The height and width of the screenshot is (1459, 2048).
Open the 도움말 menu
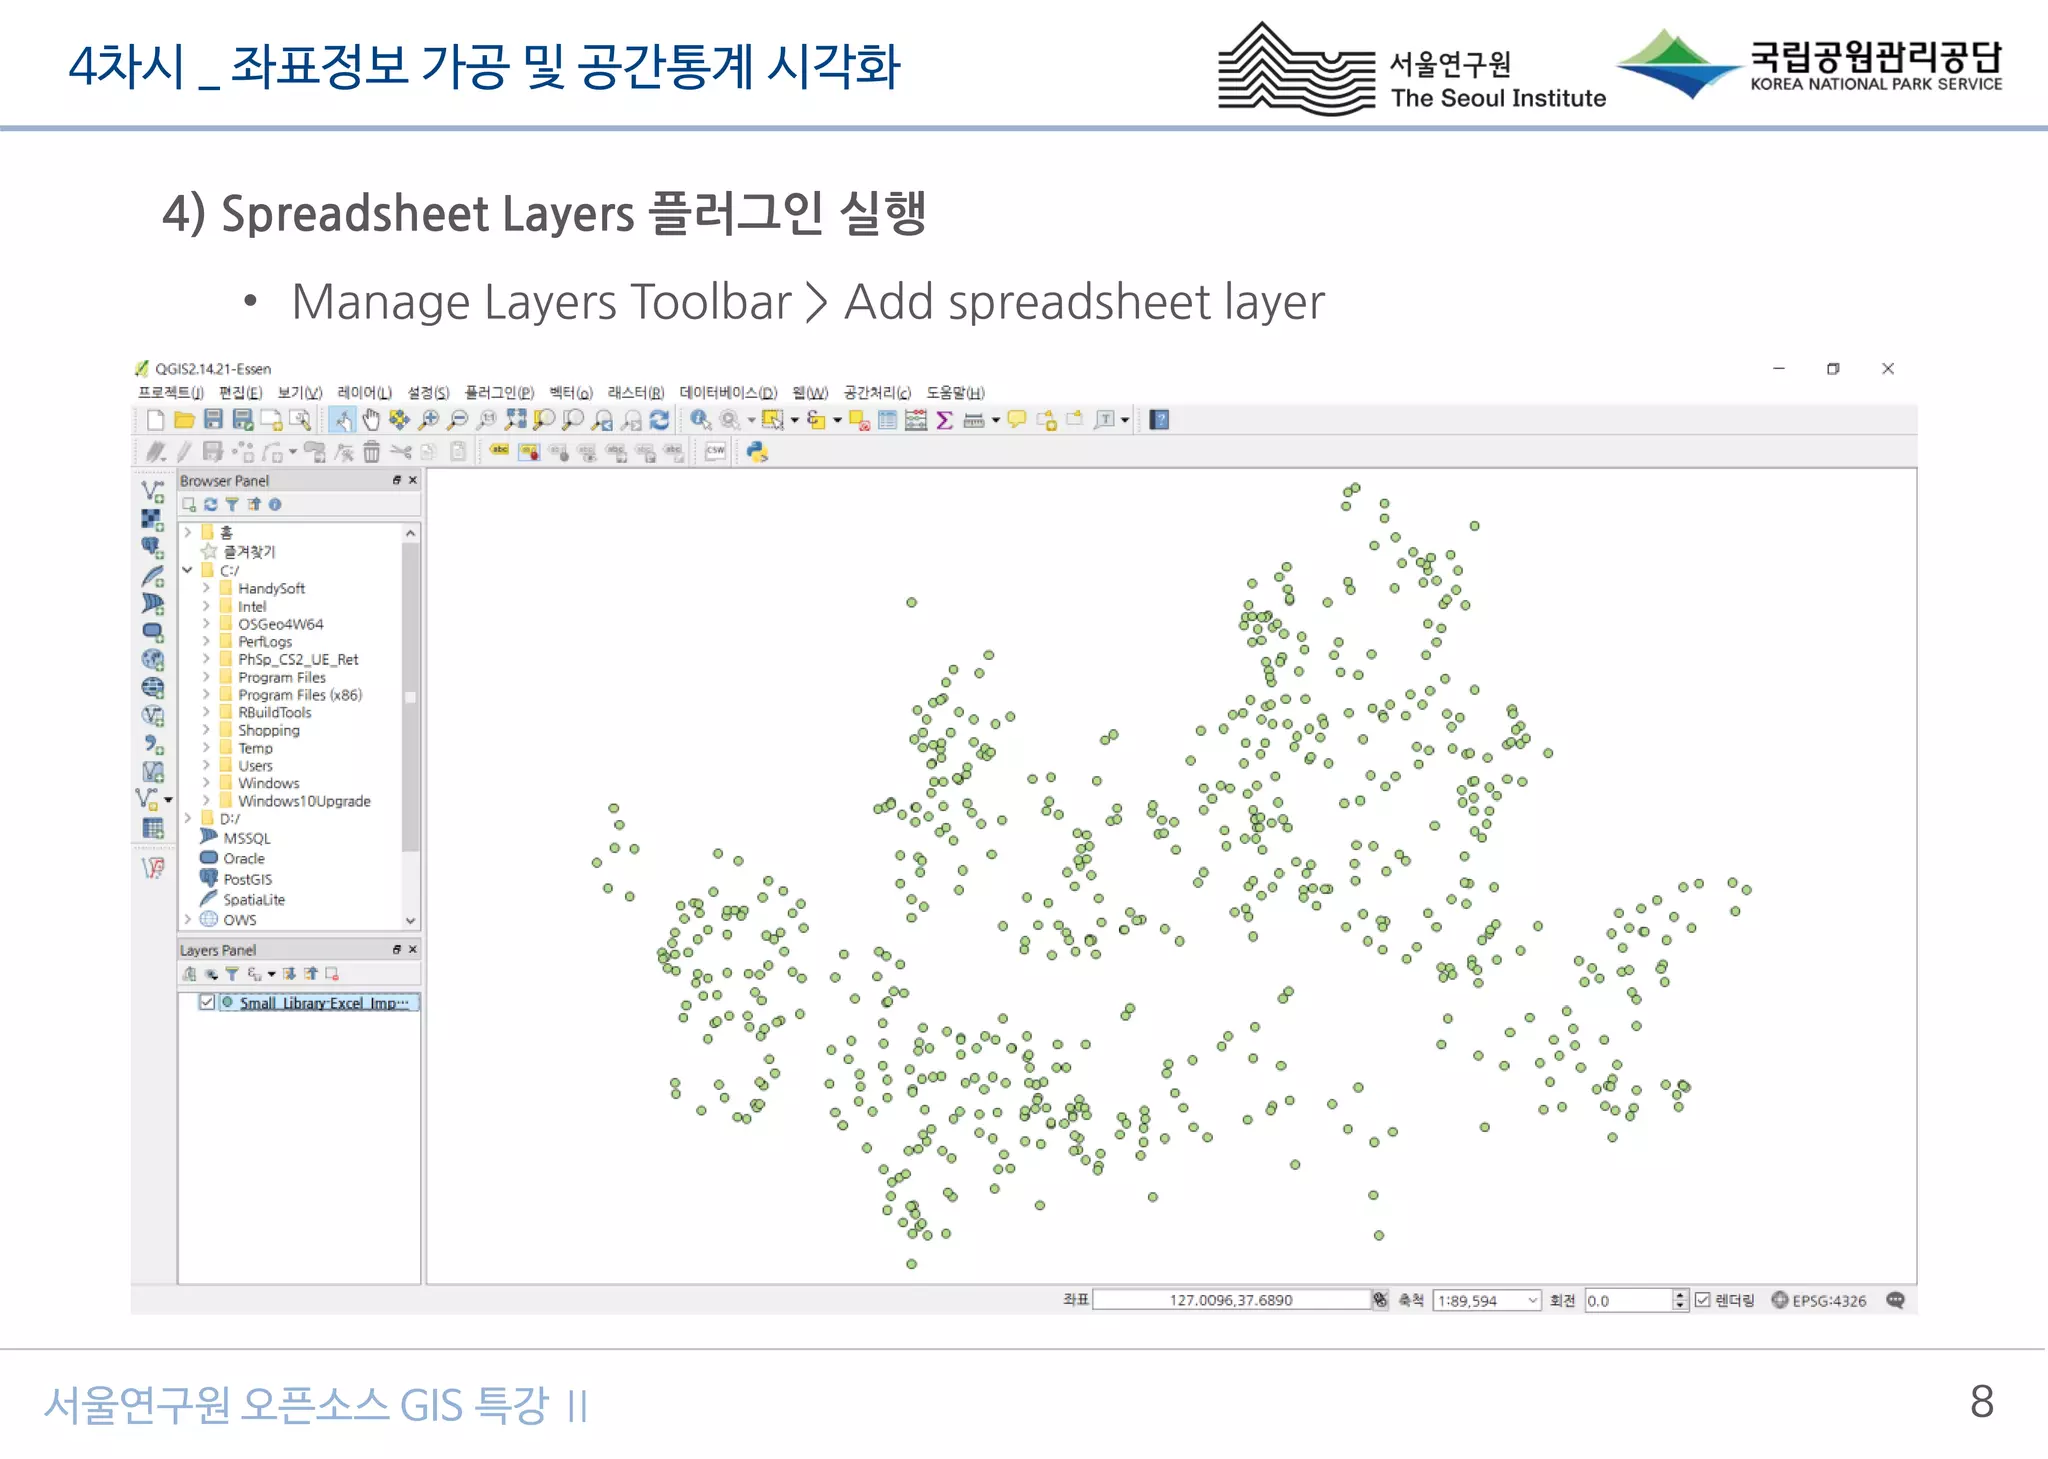[955, 393]
